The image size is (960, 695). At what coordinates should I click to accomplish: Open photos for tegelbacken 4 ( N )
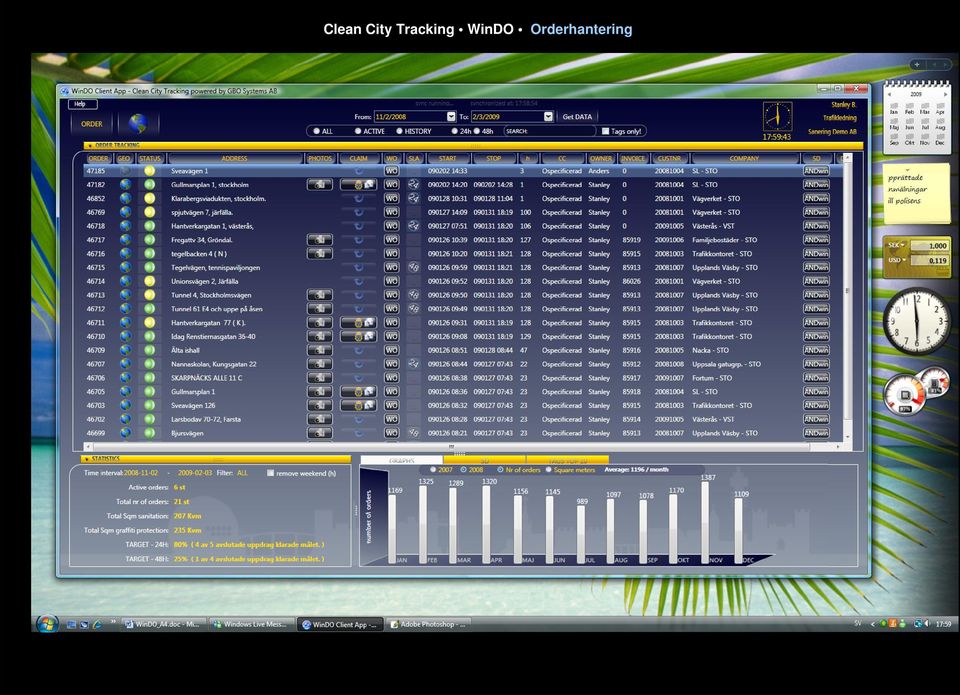320,254
